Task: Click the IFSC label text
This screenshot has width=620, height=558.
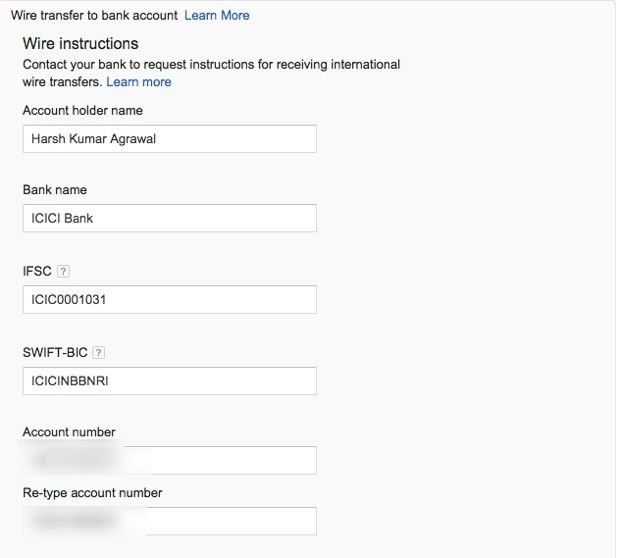Action: [x=37, y=271]
